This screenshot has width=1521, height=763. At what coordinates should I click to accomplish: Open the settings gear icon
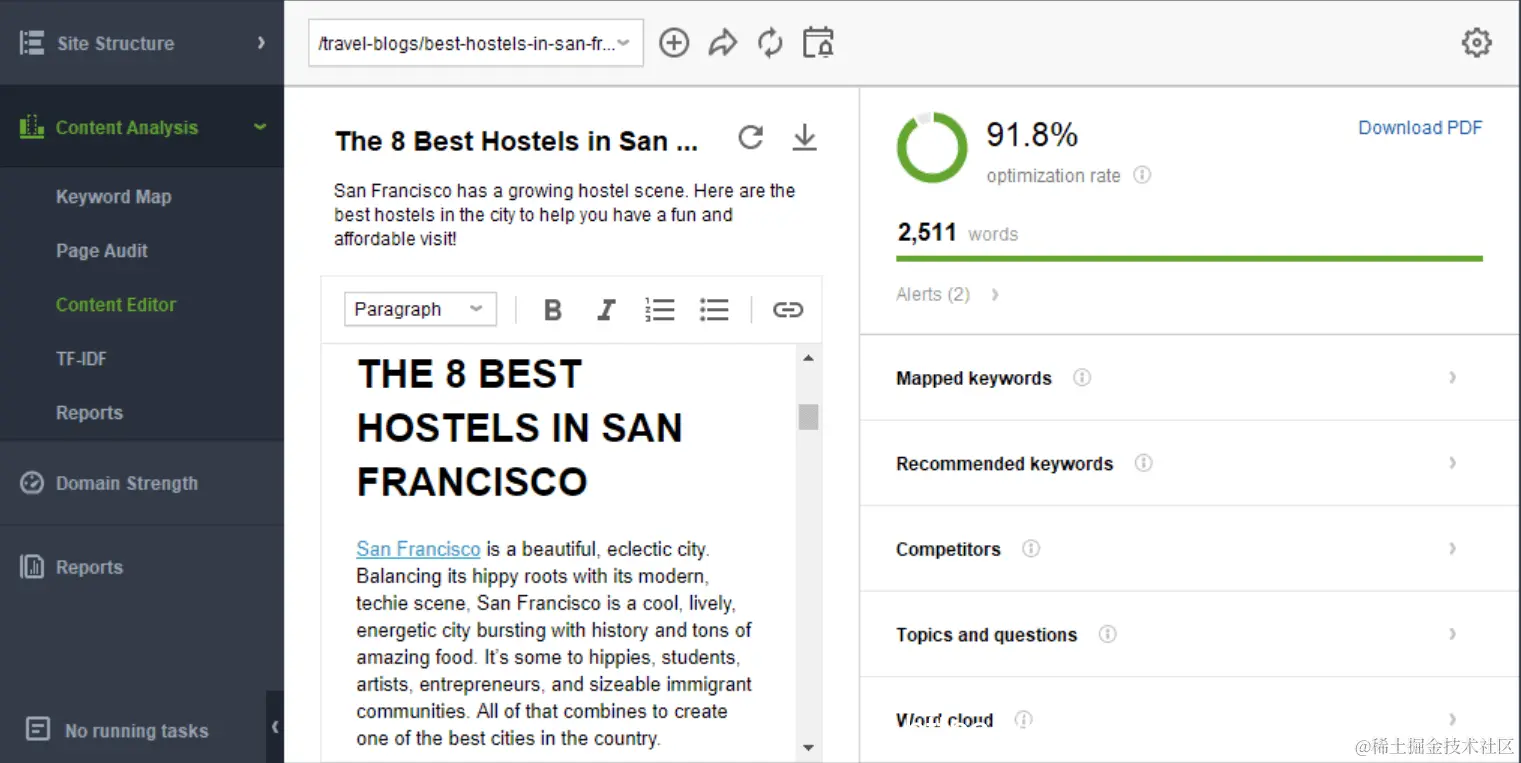click(x=1476, y=43)
